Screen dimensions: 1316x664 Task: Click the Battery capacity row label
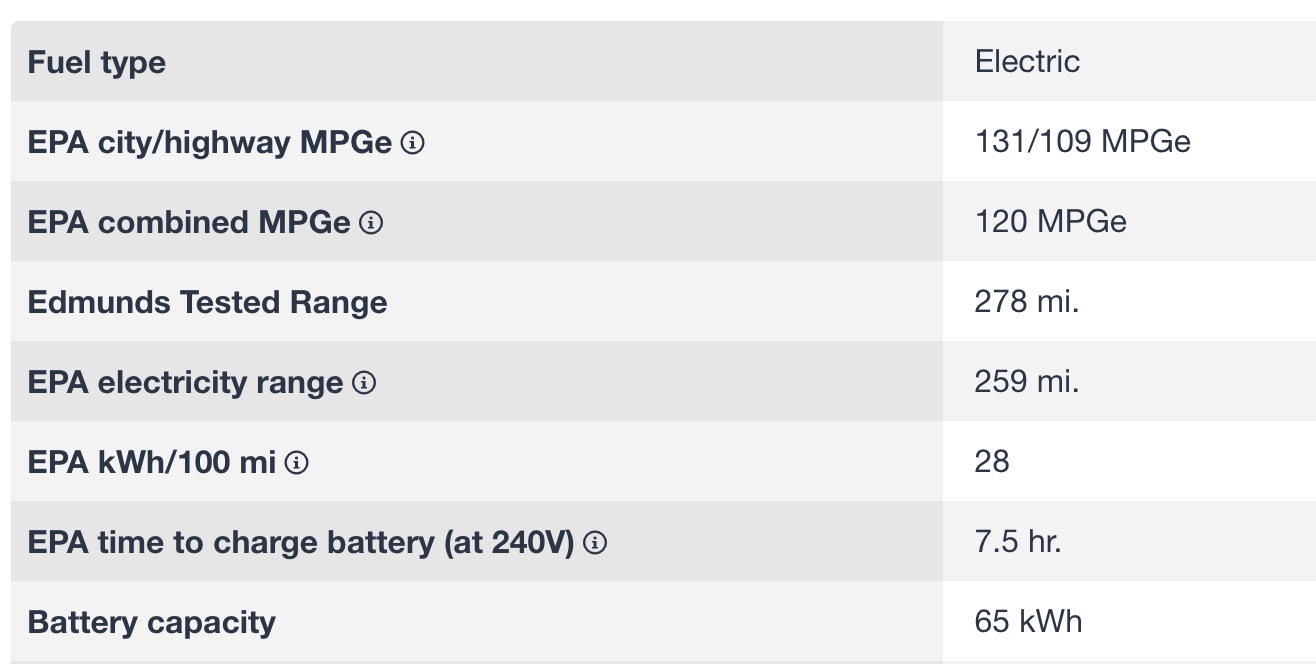pos(152,622)
